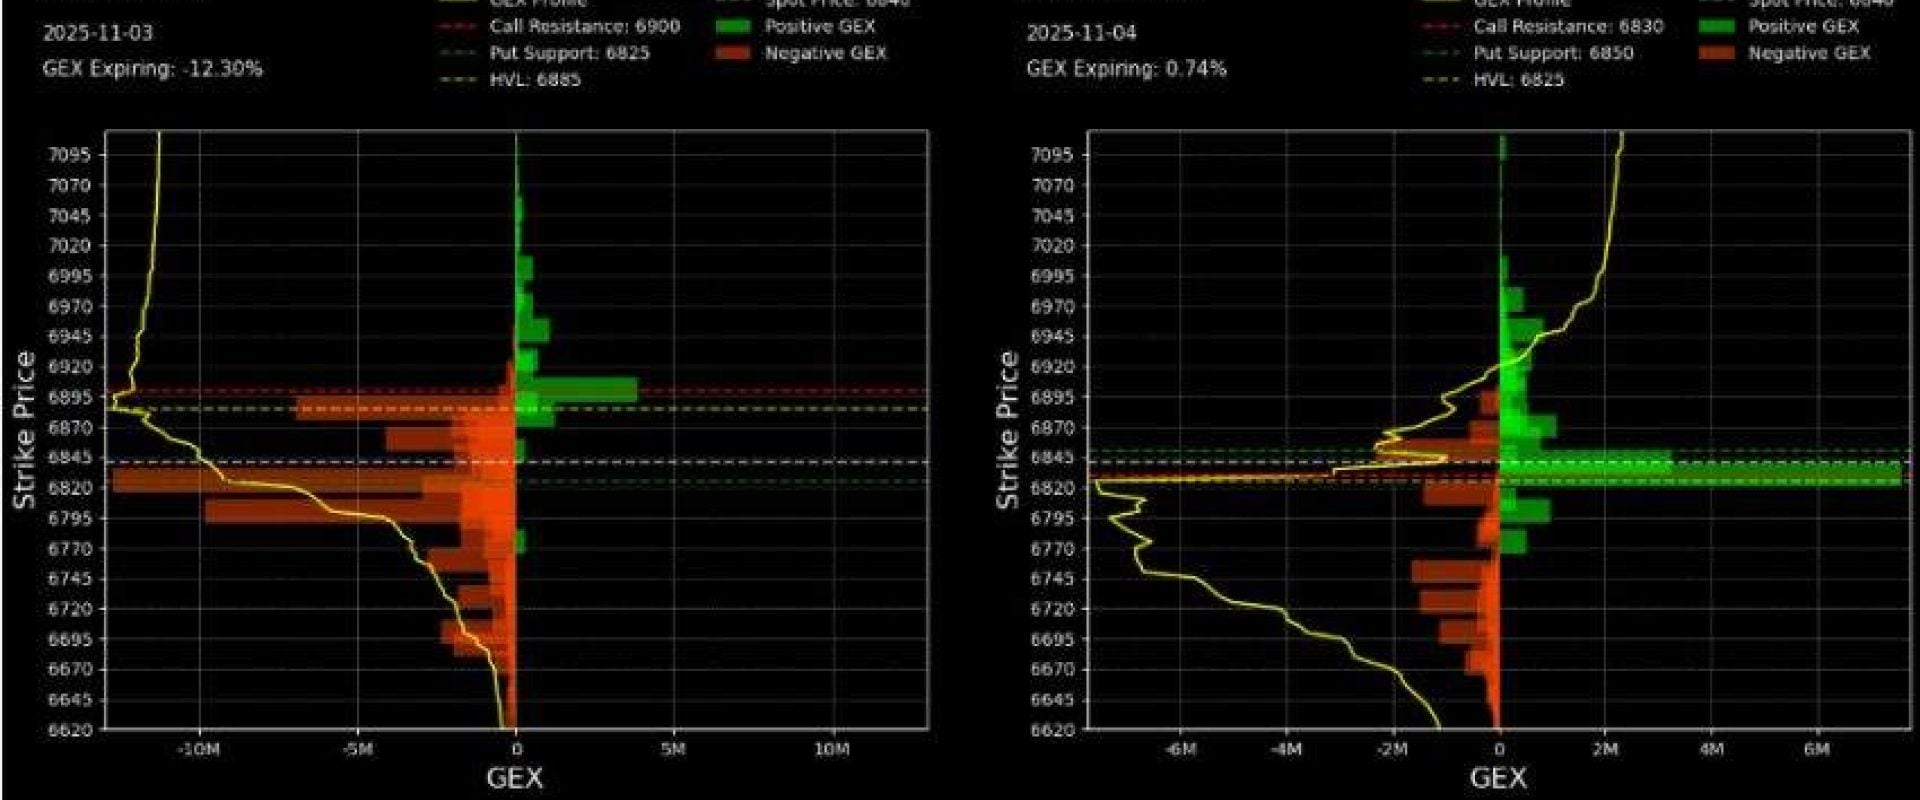The height and width of the screenshot is (800, 1920).
Task: Click the -10M tick on left chart's GEX axis
Action: coord(198,750)
